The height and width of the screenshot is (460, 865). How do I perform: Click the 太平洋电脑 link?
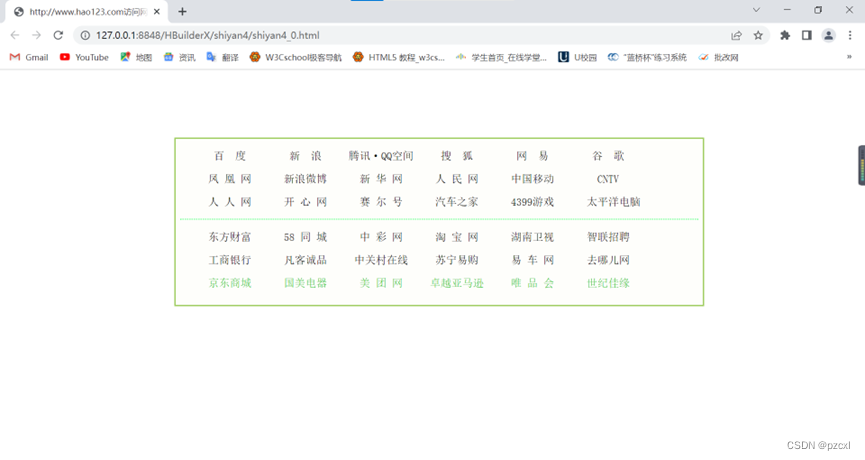[x=613, y=202]
